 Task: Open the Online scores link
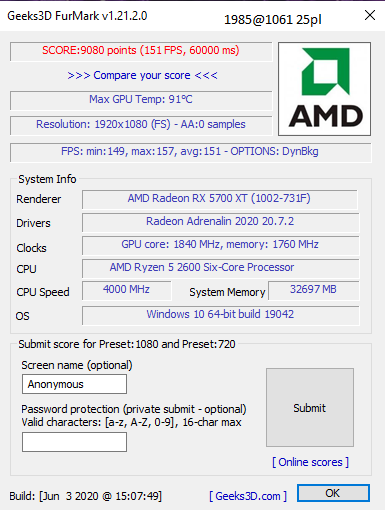click(x=310, y=462)
